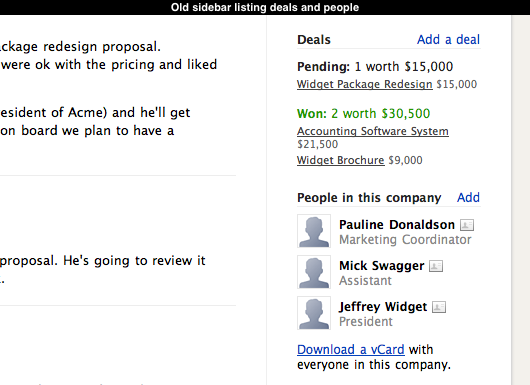Click the Marketing Coordinator title text

(405, 240)
